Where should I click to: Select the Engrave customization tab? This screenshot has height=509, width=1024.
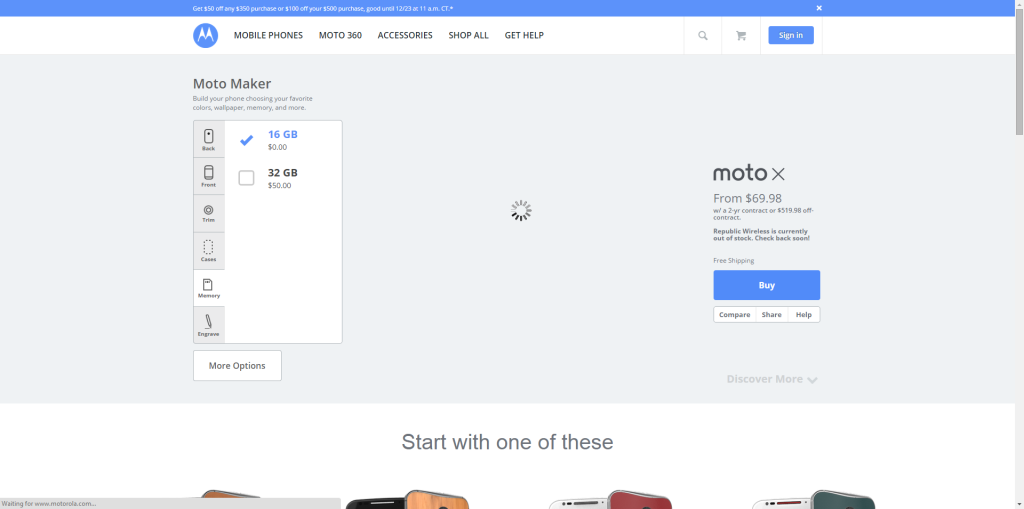[209, 325]
